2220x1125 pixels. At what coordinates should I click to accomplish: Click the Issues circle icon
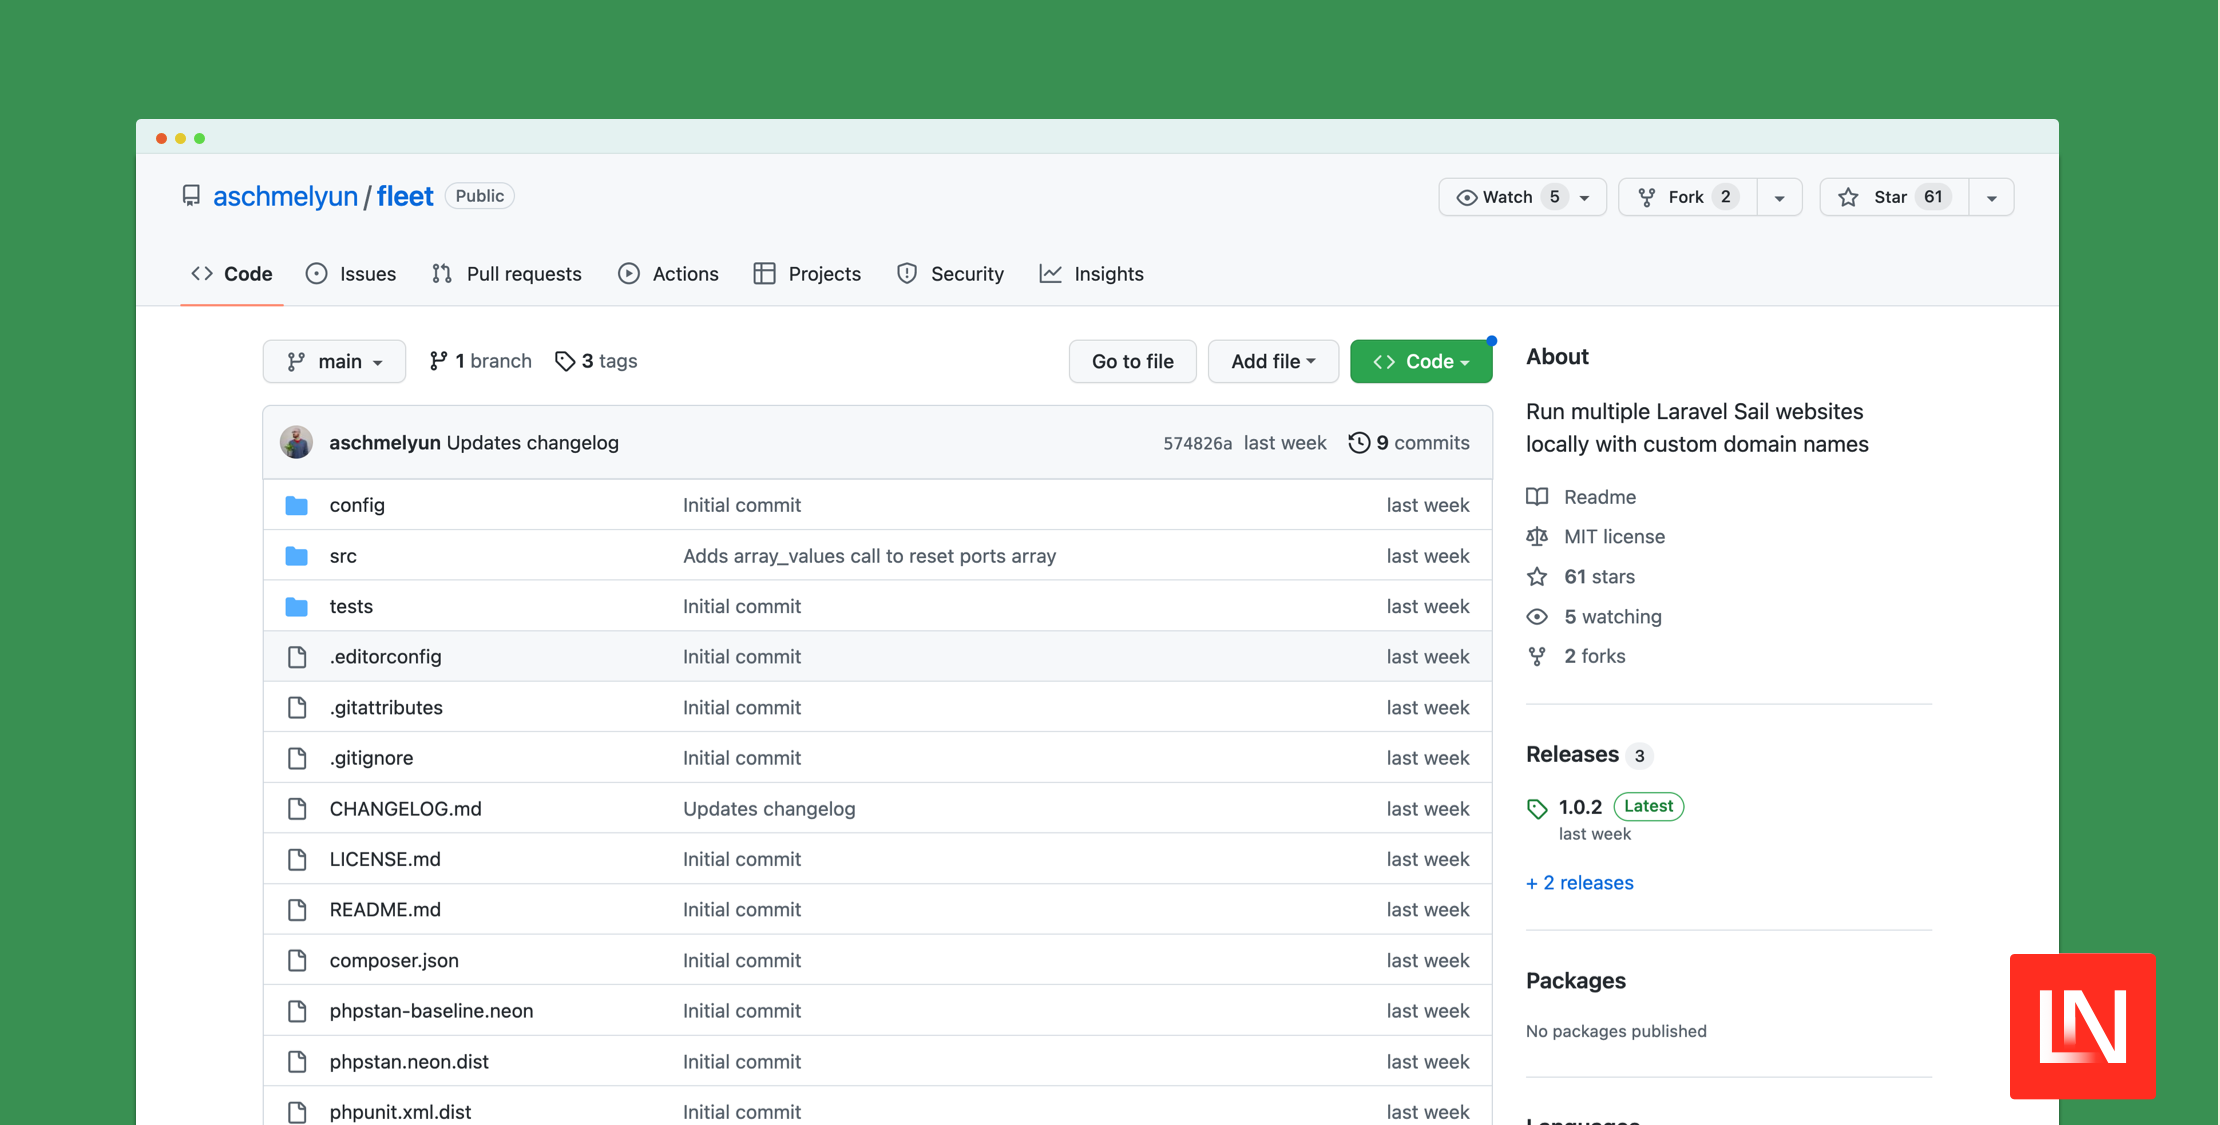(x=316, y=273)
